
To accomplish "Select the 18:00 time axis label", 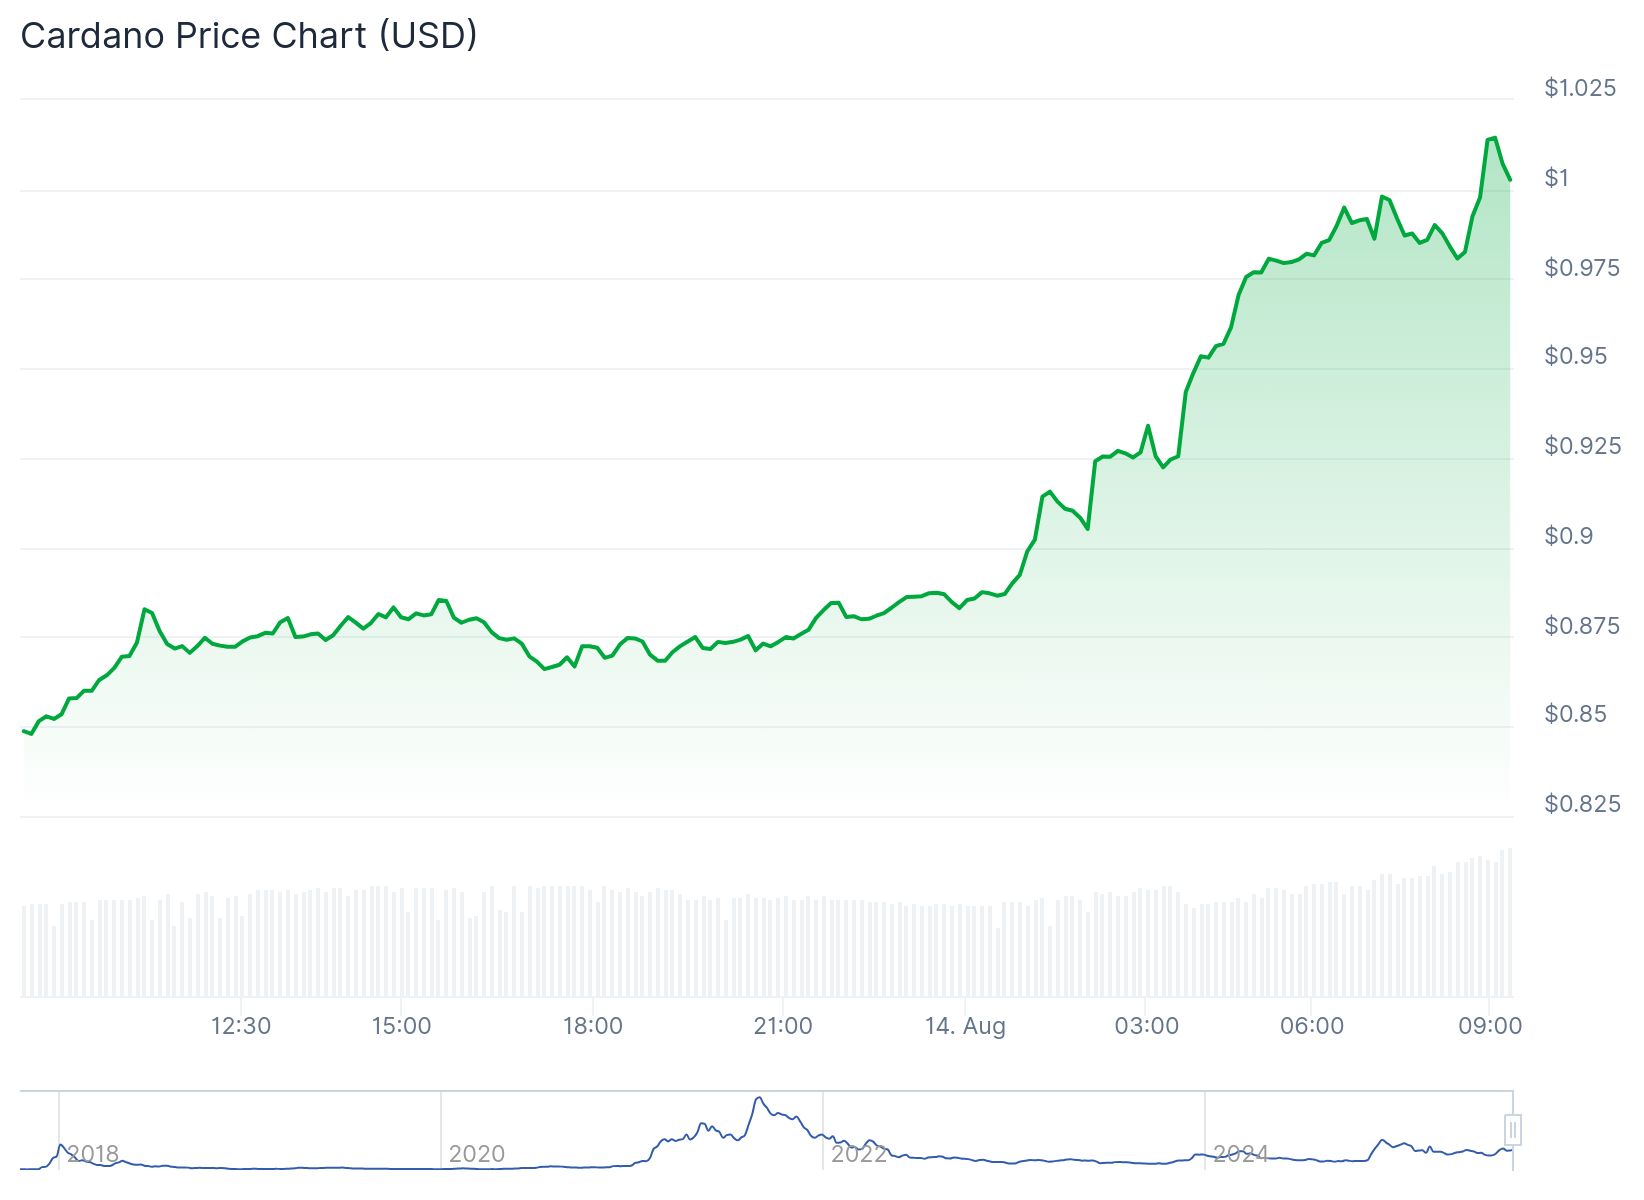I will [x=592, y=1026].
